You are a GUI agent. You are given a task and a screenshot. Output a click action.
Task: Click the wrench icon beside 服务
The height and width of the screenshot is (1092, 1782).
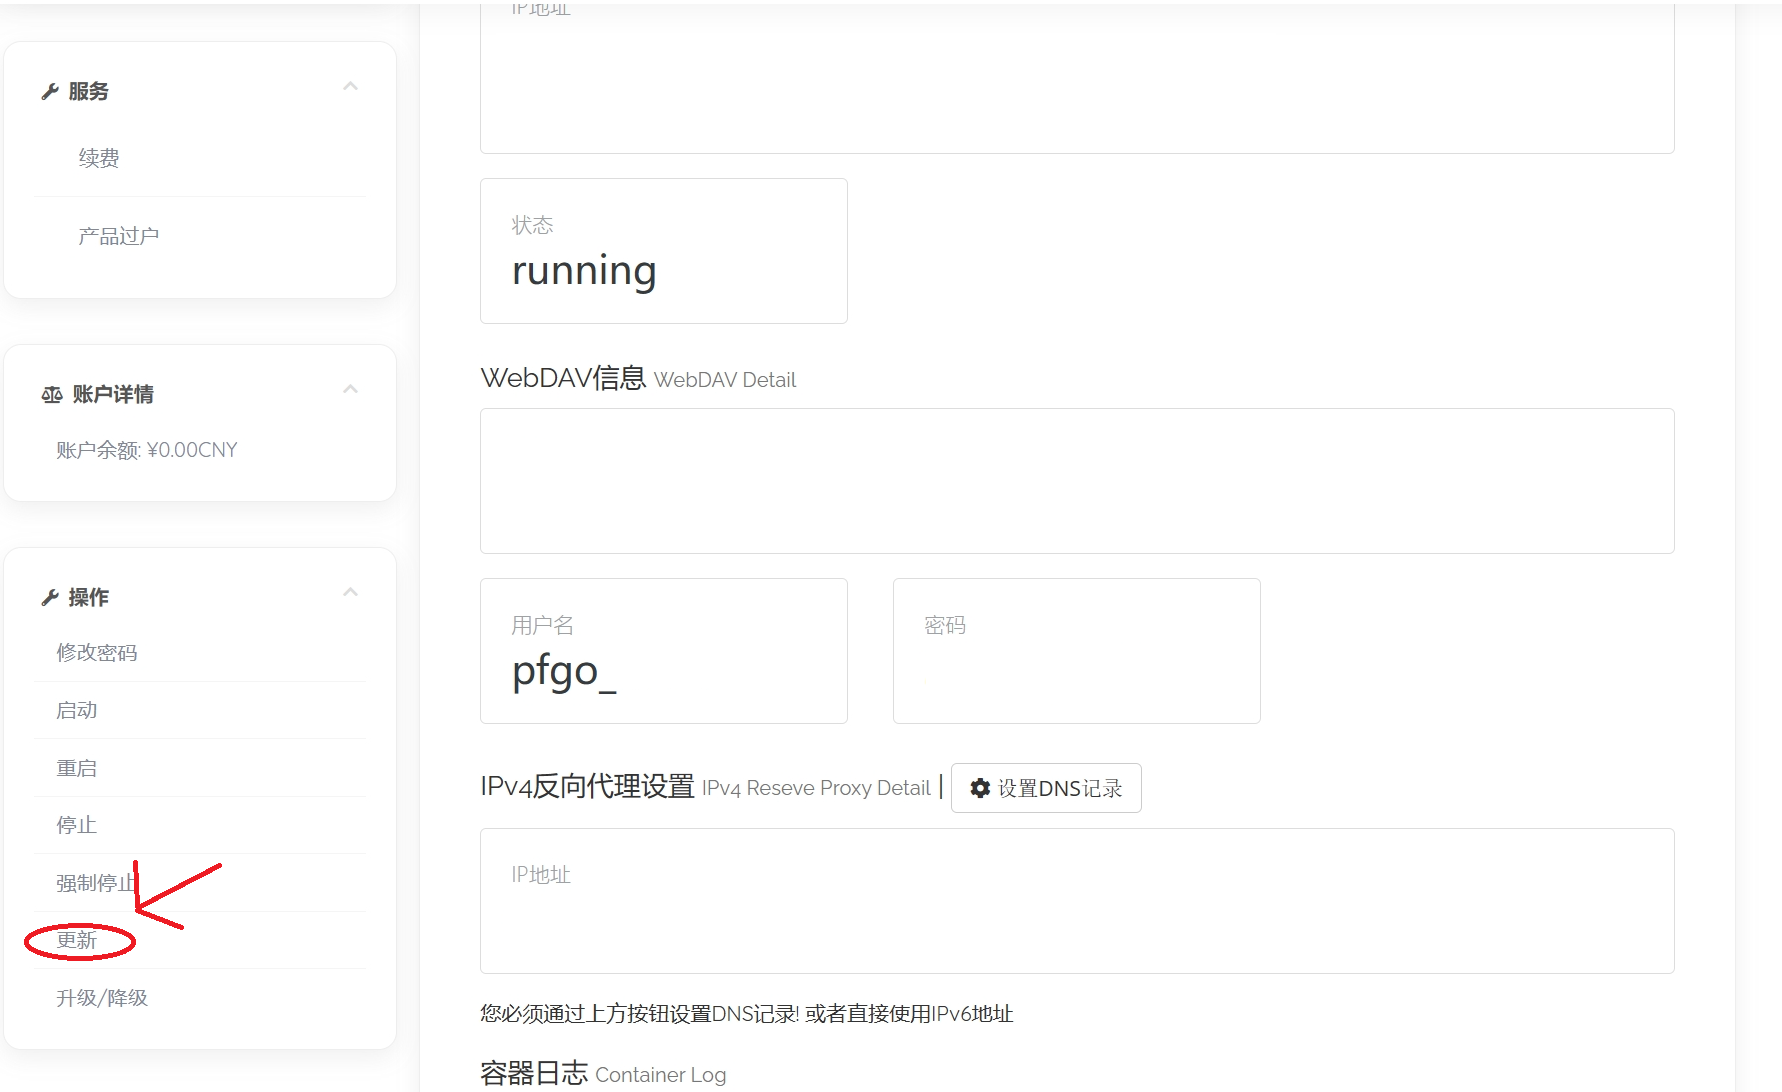(x=50, y=92)
